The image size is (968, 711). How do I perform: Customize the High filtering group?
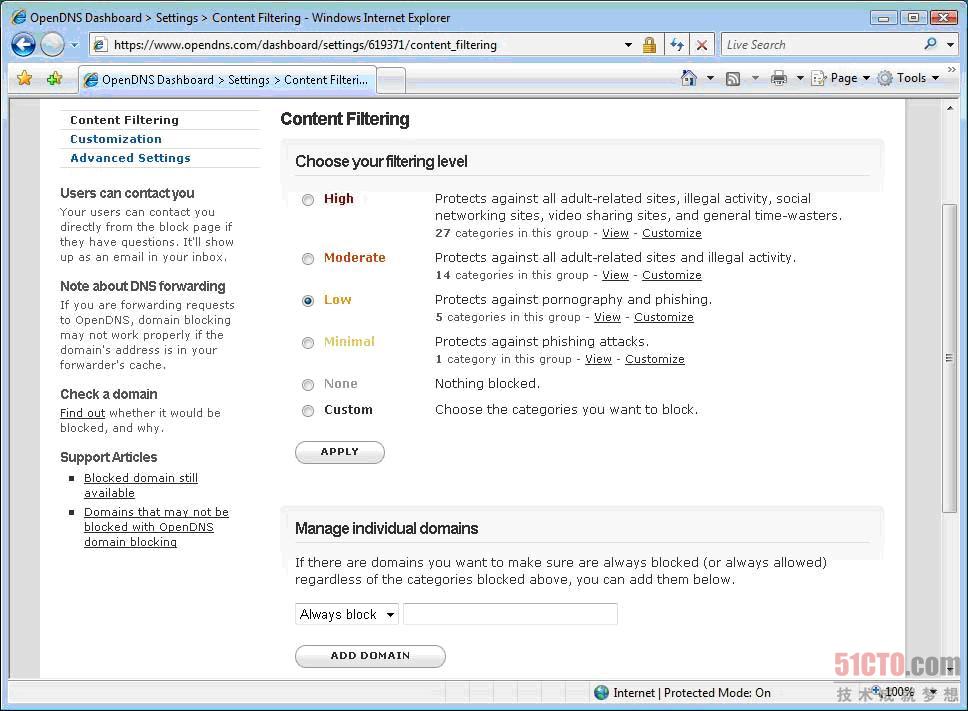point(672,233)
